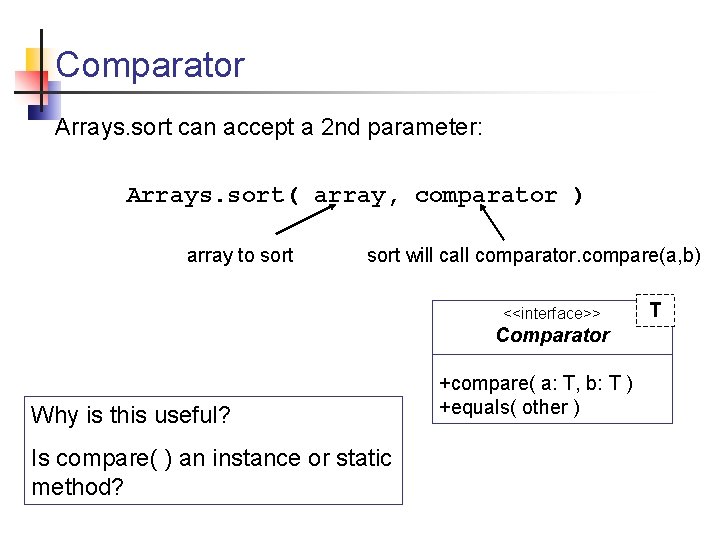Click the 'Arrays.sort can accept' sentence
The image size is (720, 540).
tap(268, 128)
